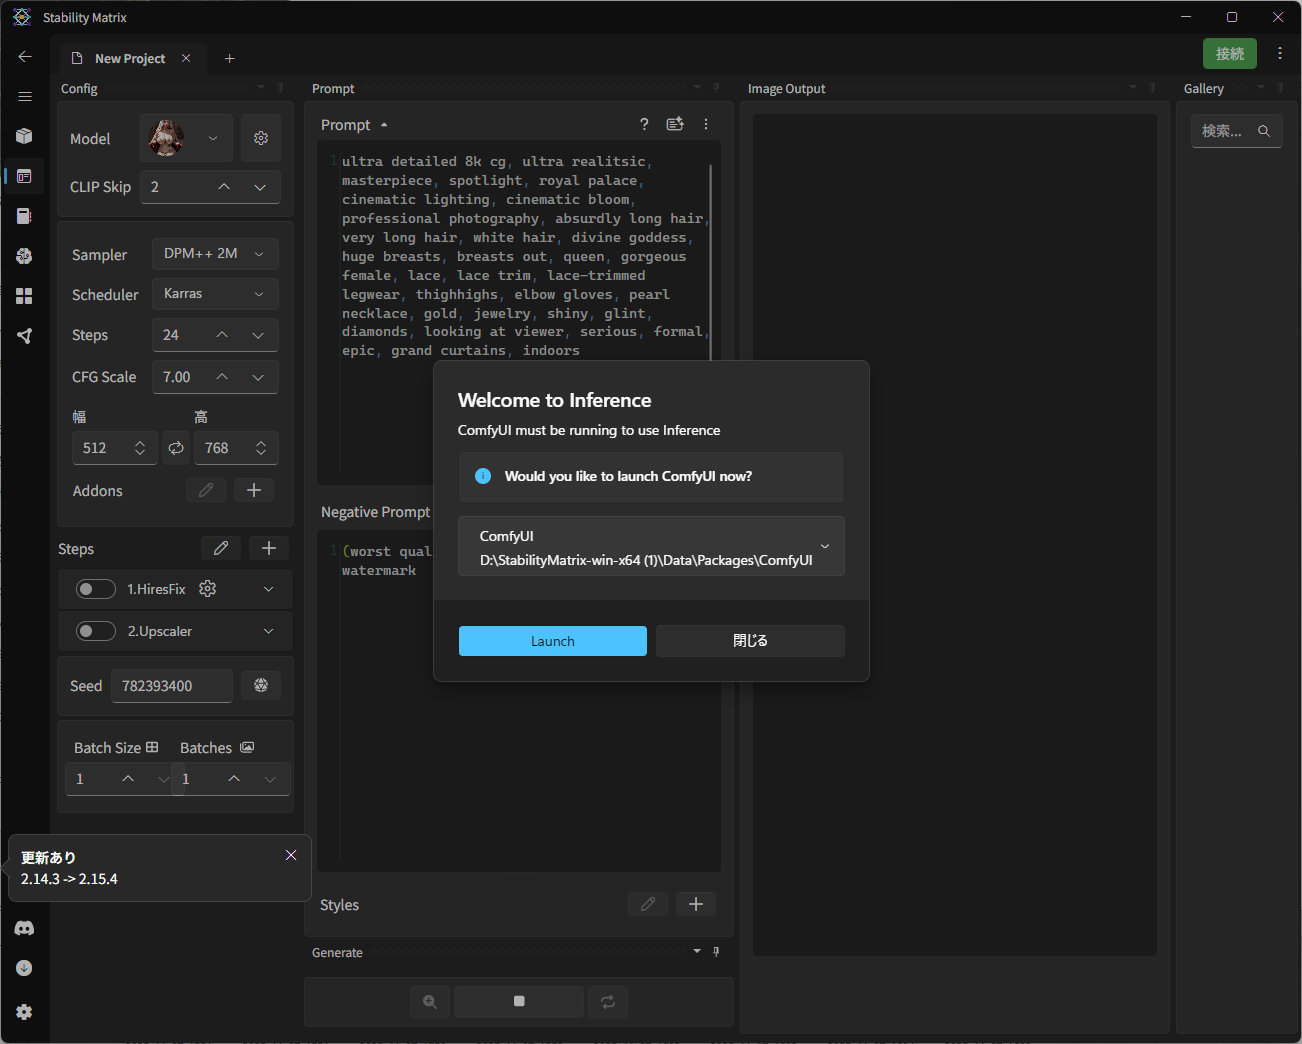Click the Seed input field
This screenshot has width=1302, height=1044.
point(171,686)
